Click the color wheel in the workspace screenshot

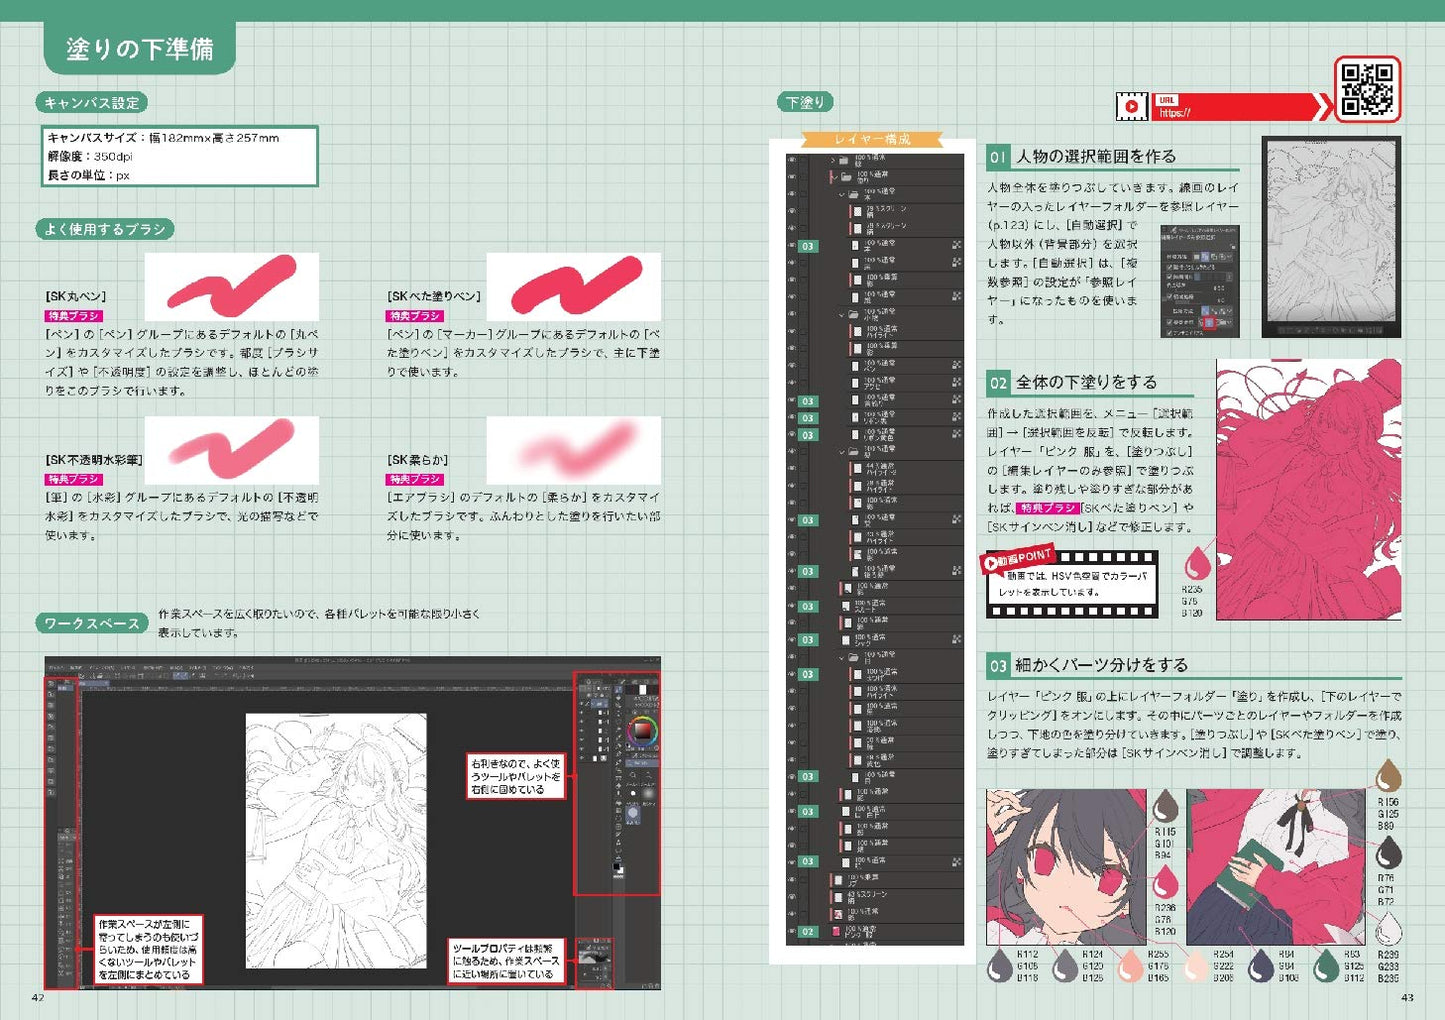click(641, 732)
